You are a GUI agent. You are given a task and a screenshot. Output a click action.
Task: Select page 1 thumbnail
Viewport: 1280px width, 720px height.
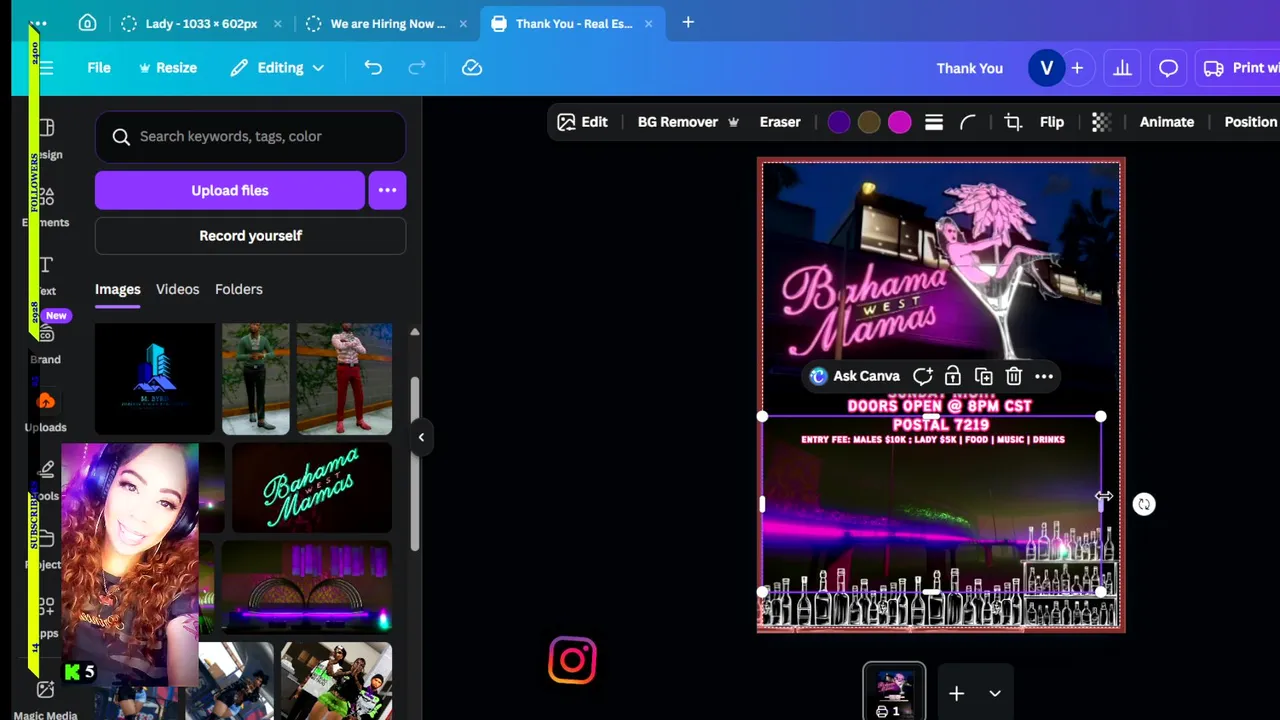point(894,692)
